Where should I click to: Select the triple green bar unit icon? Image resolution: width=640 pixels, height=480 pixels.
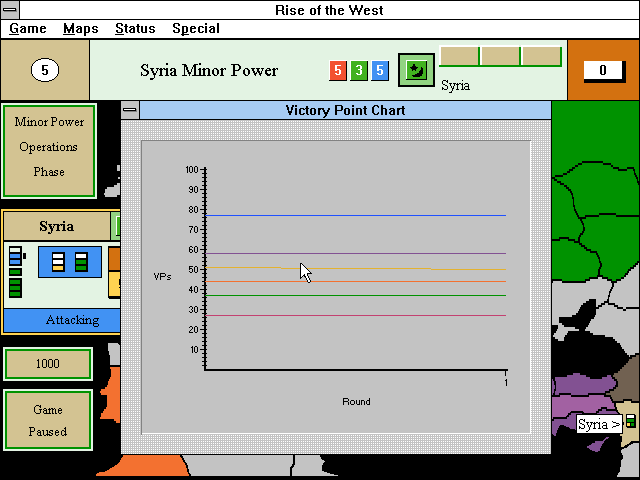16,288
